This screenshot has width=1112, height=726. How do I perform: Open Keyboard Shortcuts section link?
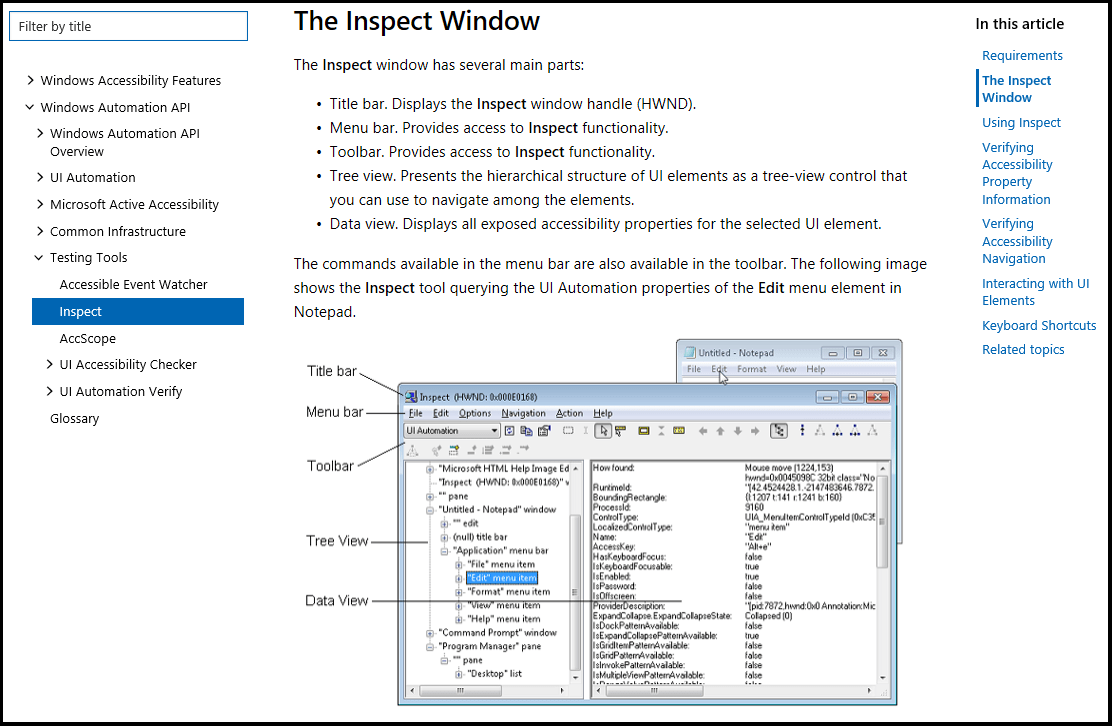pos(1039,325)
